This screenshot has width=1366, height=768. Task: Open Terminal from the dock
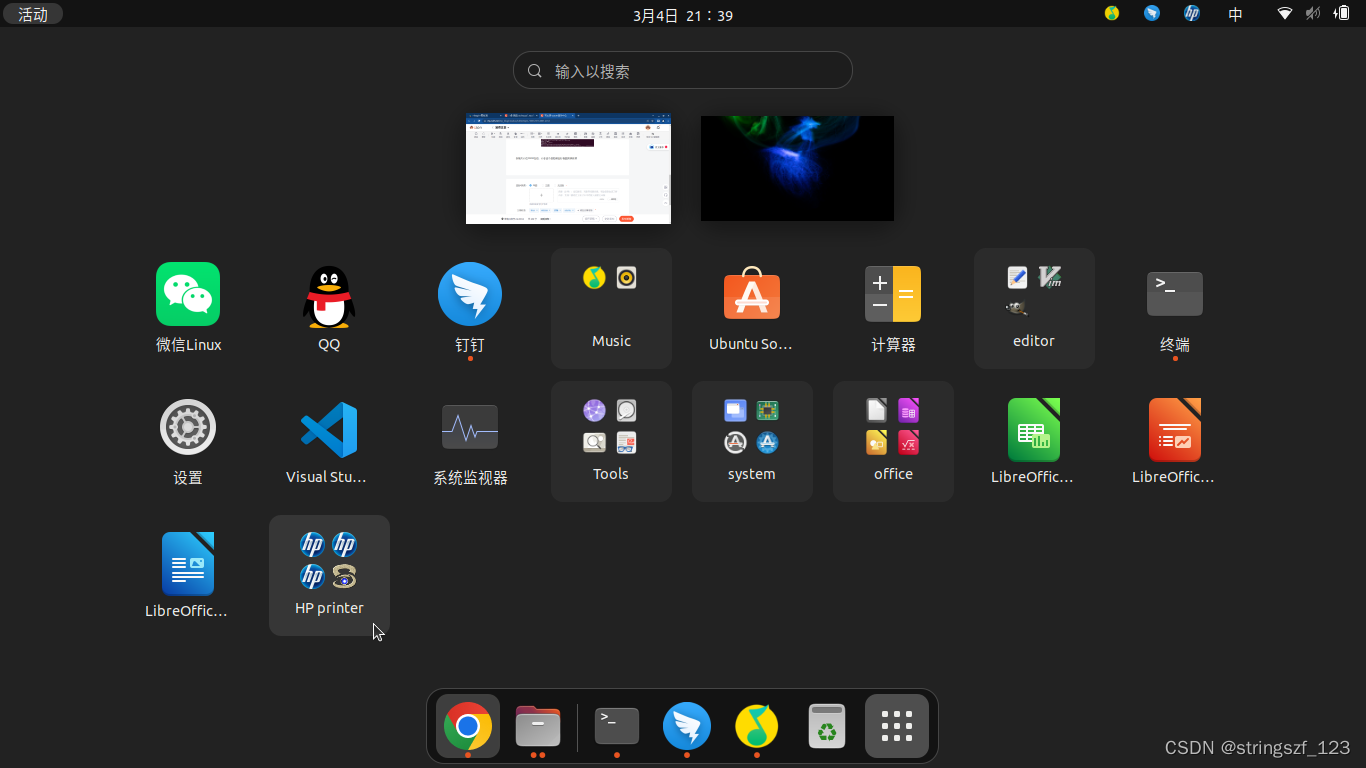click(x=617, y=726)
